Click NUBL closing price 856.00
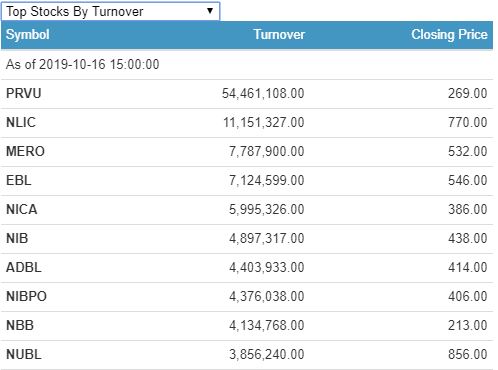 coord(468,354)
